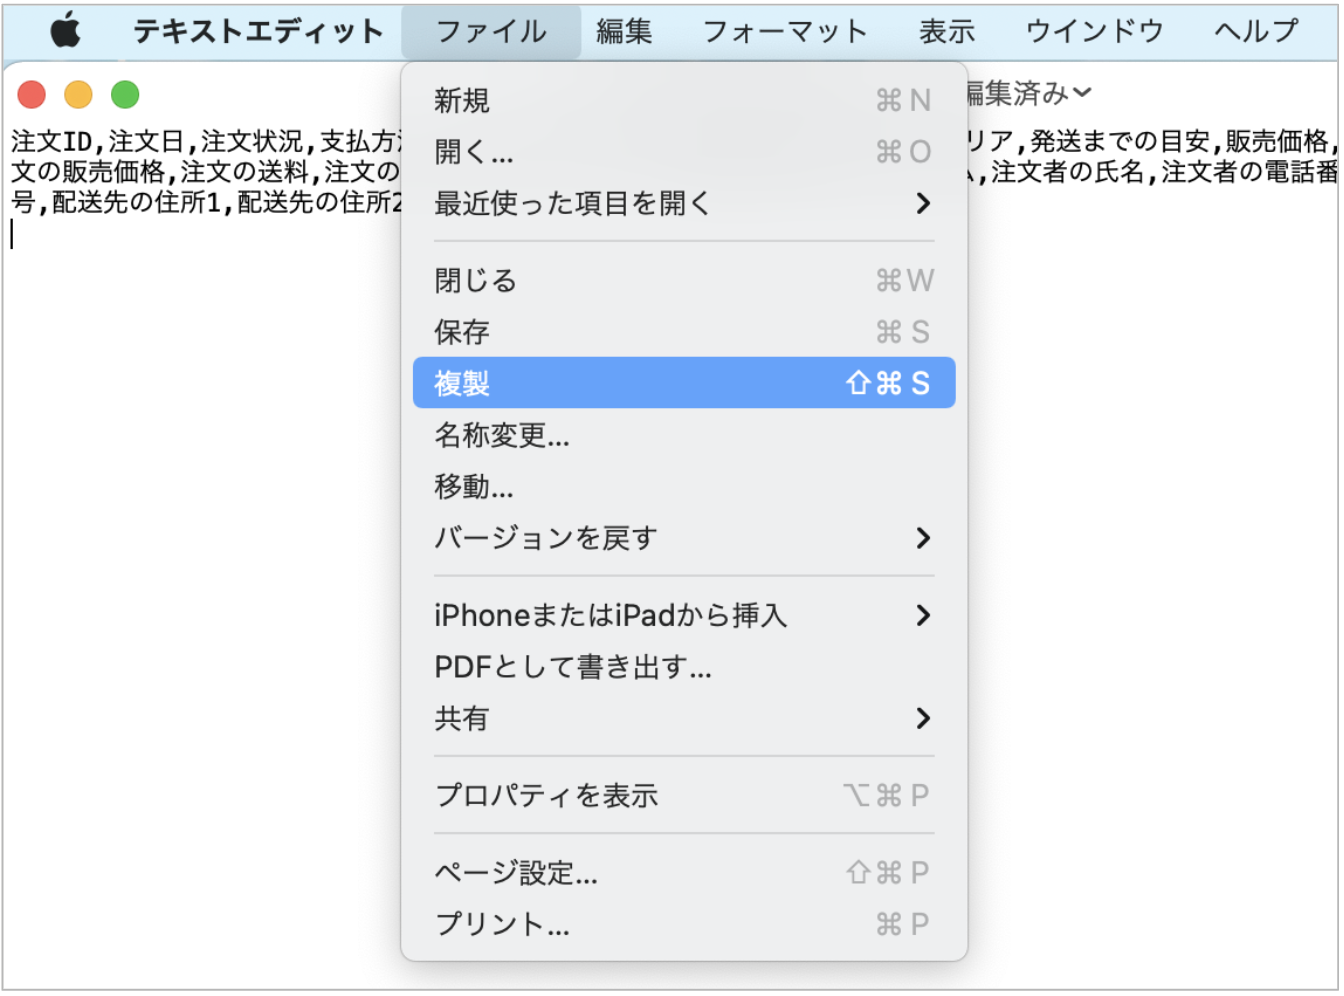Open the Apple logo menu
The image size is (1344, 996).
point(66,31)
